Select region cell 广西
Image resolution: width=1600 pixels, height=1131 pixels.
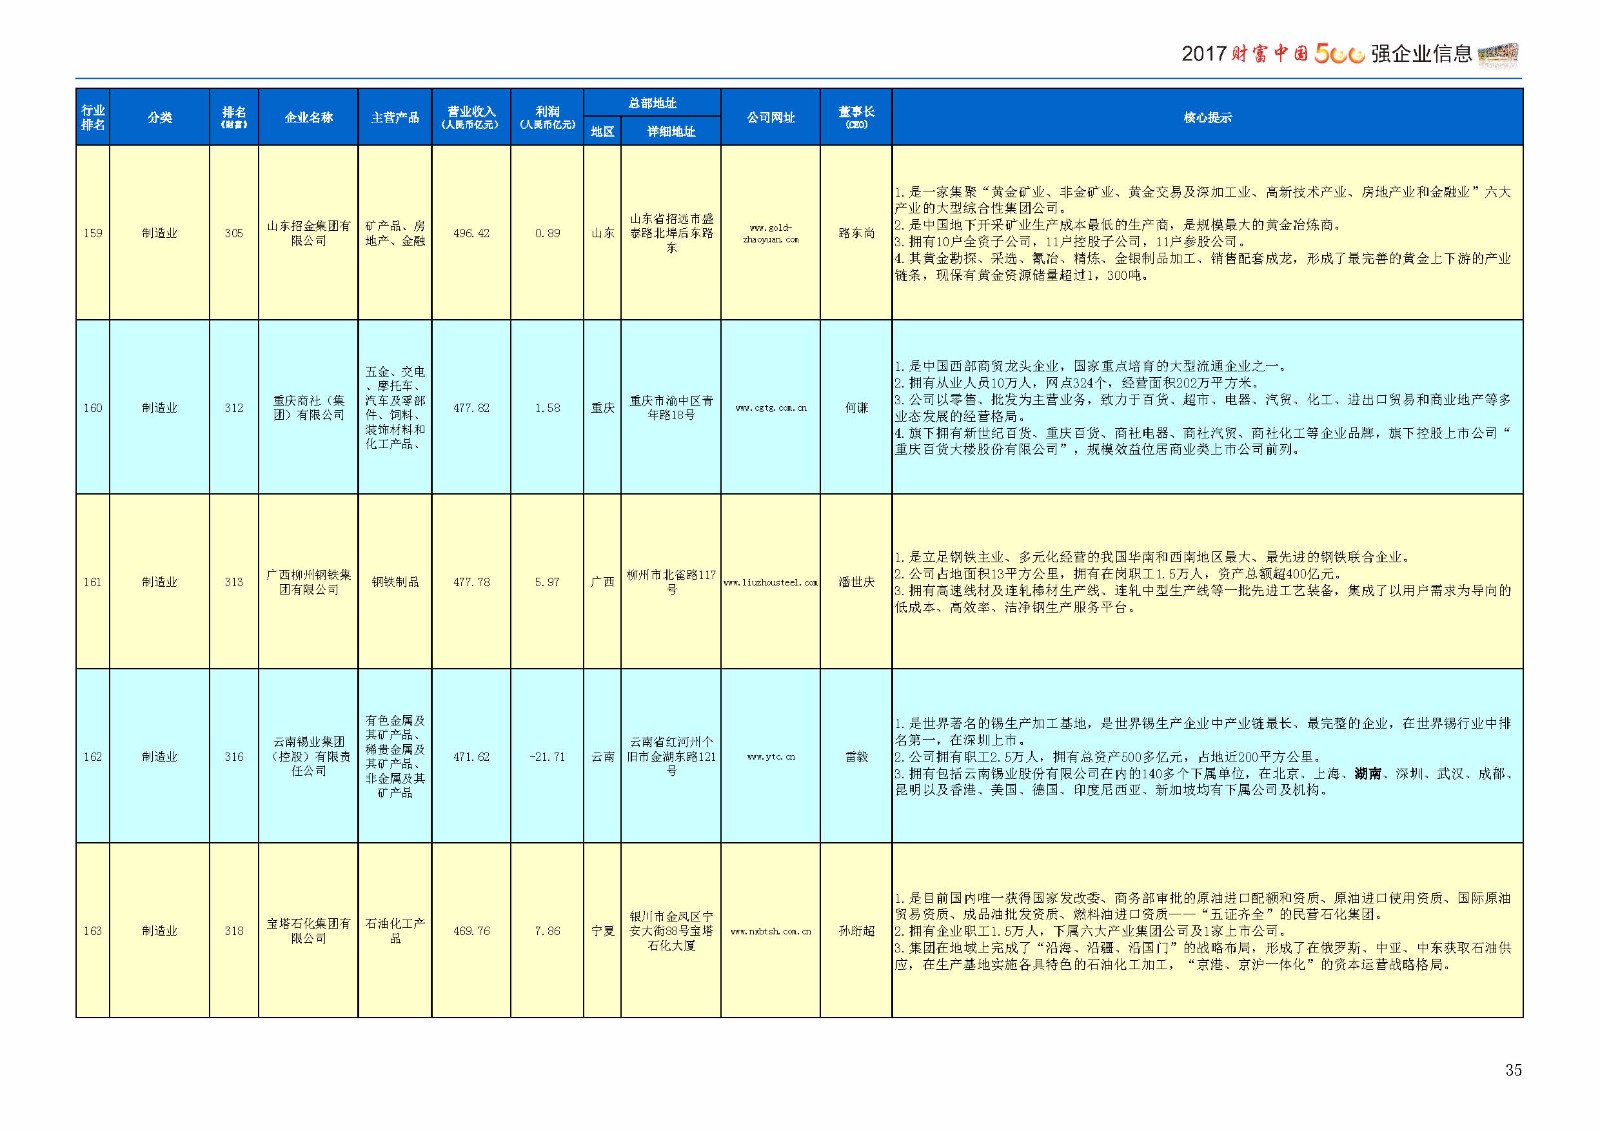tap(602, 582)
